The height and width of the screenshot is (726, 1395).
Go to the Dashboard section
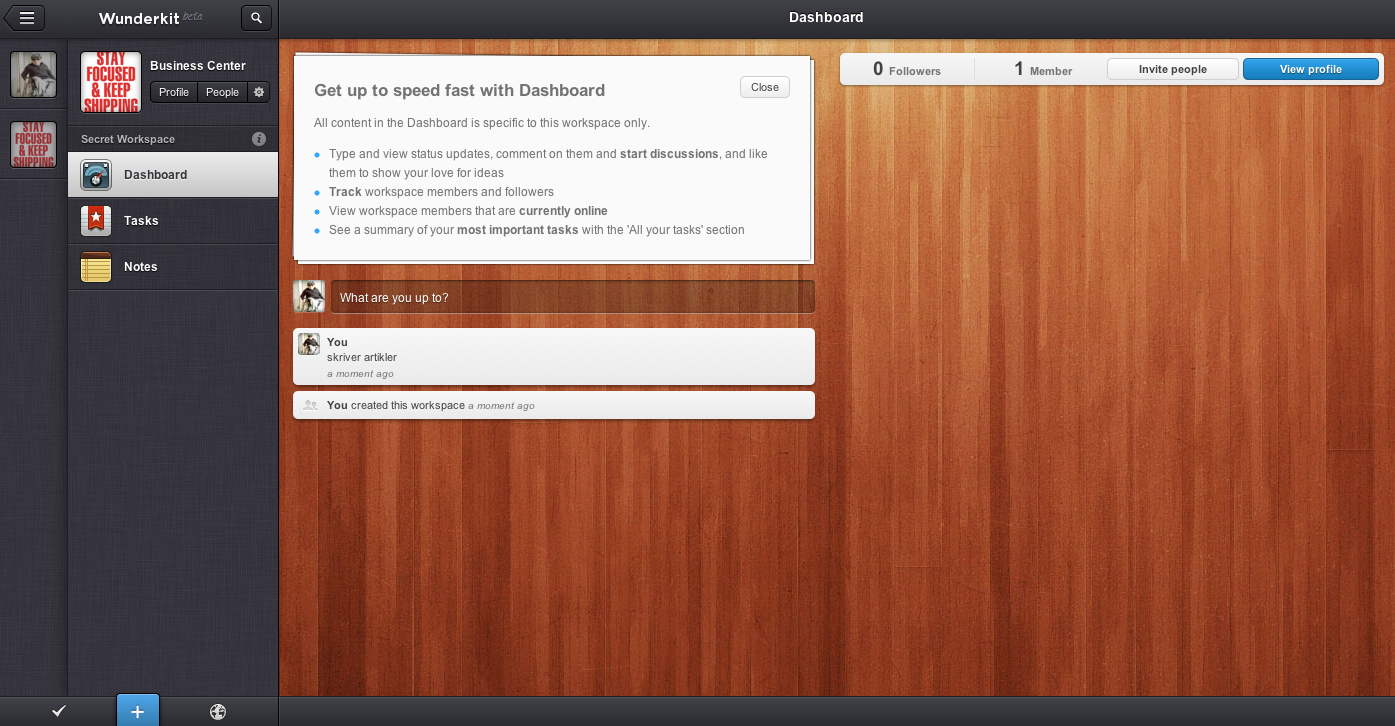[173, 175]
